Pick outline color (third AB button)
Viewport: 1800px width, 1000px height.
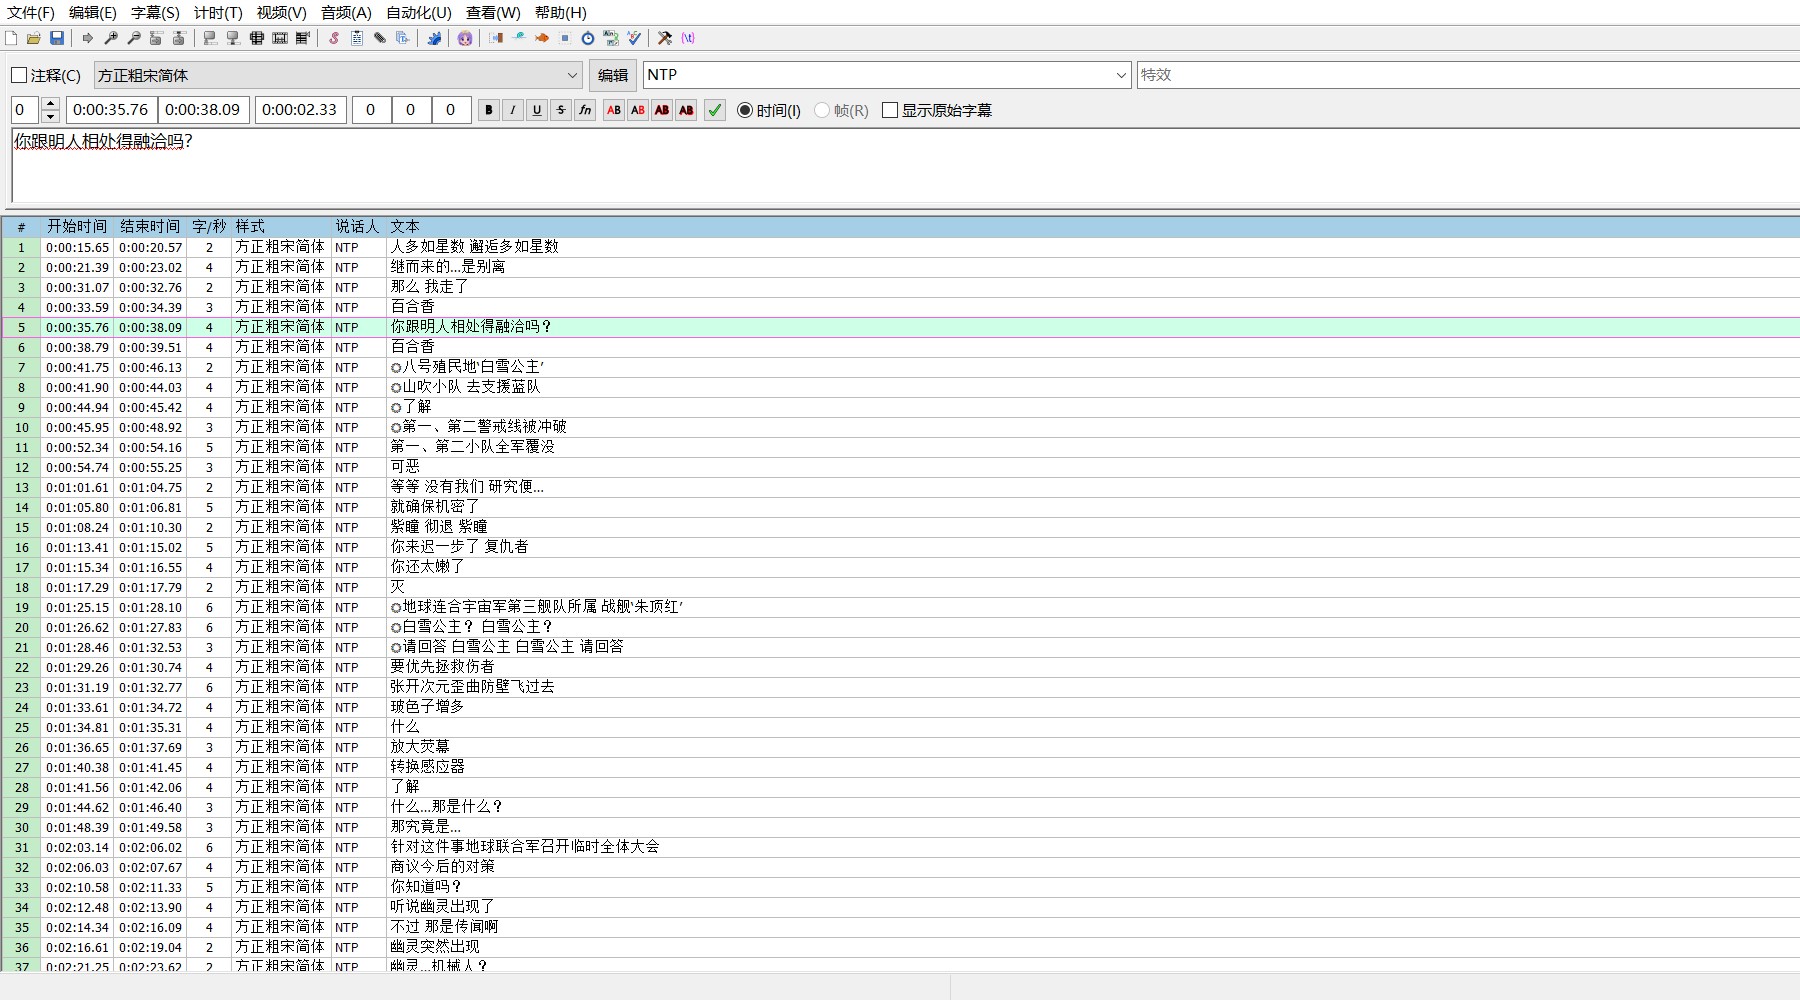tap(662, 110)
